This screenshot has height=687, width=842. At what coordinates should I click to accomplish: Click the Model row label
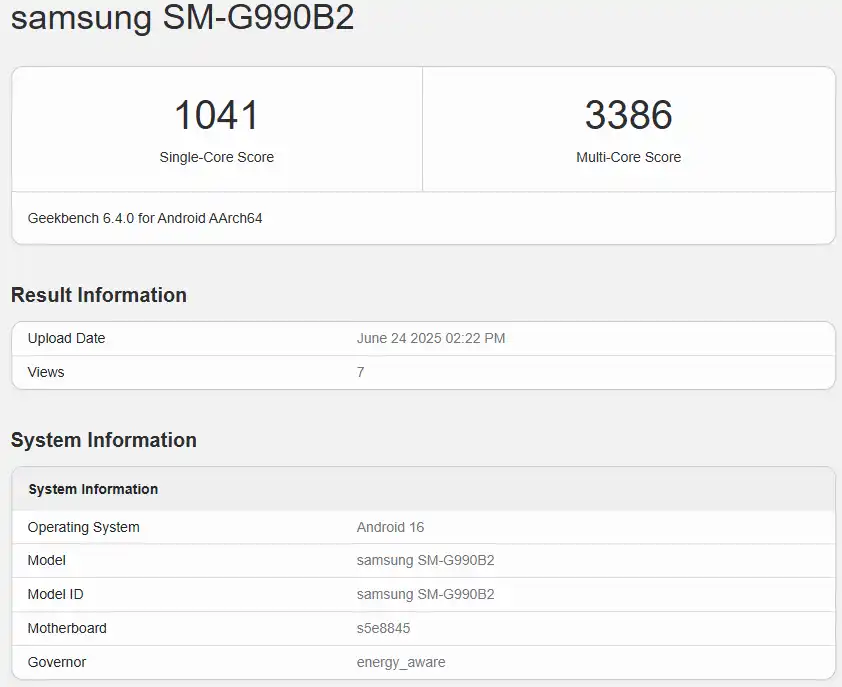47,560
